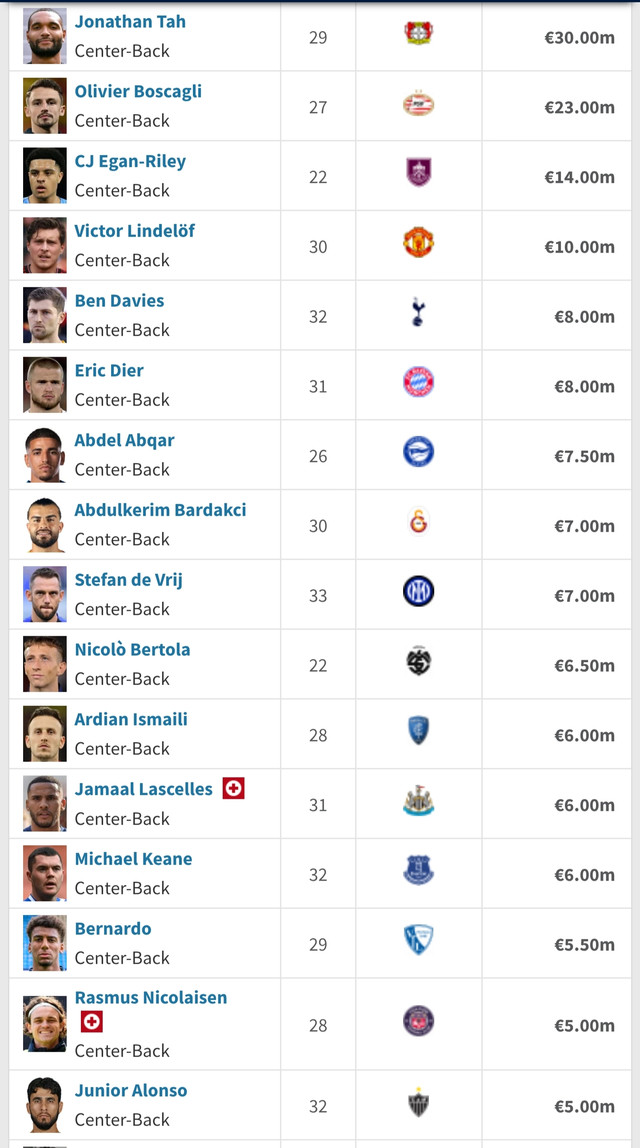Select Junior Alonso's player photo
The width and height of the screenshot is (640, 1148).
[45, 1105]
